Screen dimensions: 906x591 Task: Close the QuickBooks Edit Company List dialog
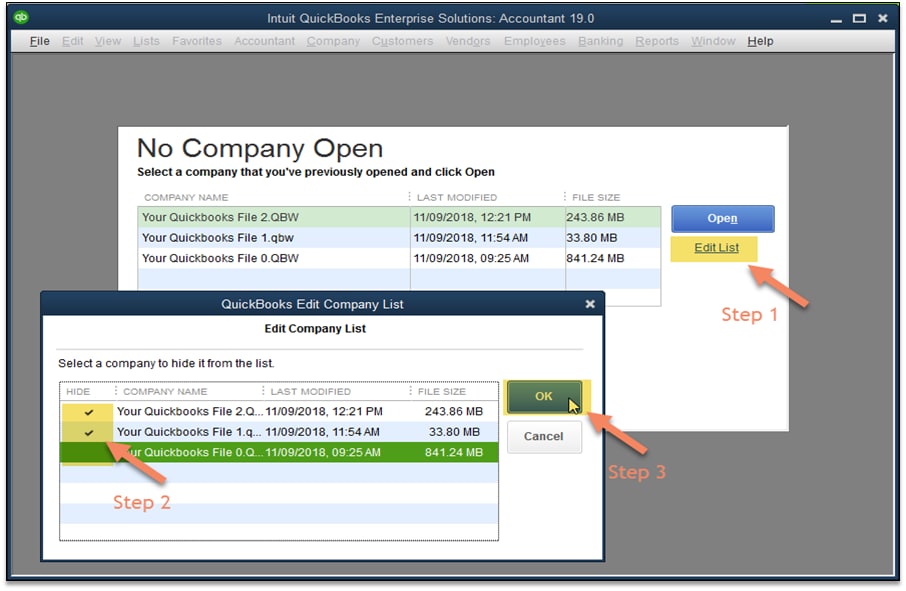(590, 304)
